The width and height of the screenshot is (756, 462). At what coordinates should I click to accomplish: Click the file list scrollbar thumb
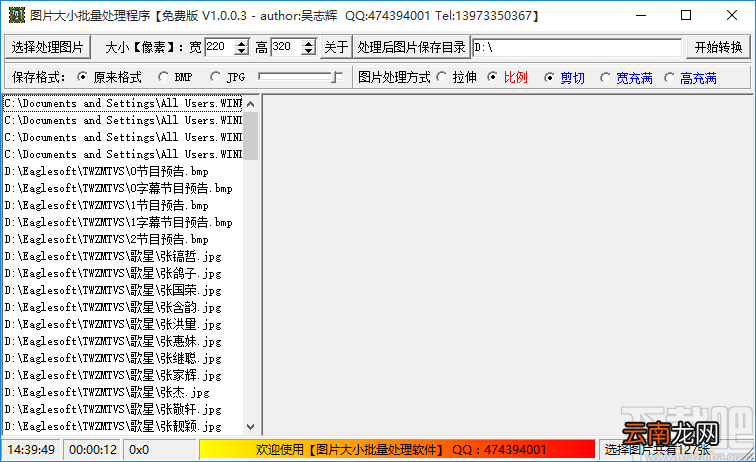tap(250, 136)
